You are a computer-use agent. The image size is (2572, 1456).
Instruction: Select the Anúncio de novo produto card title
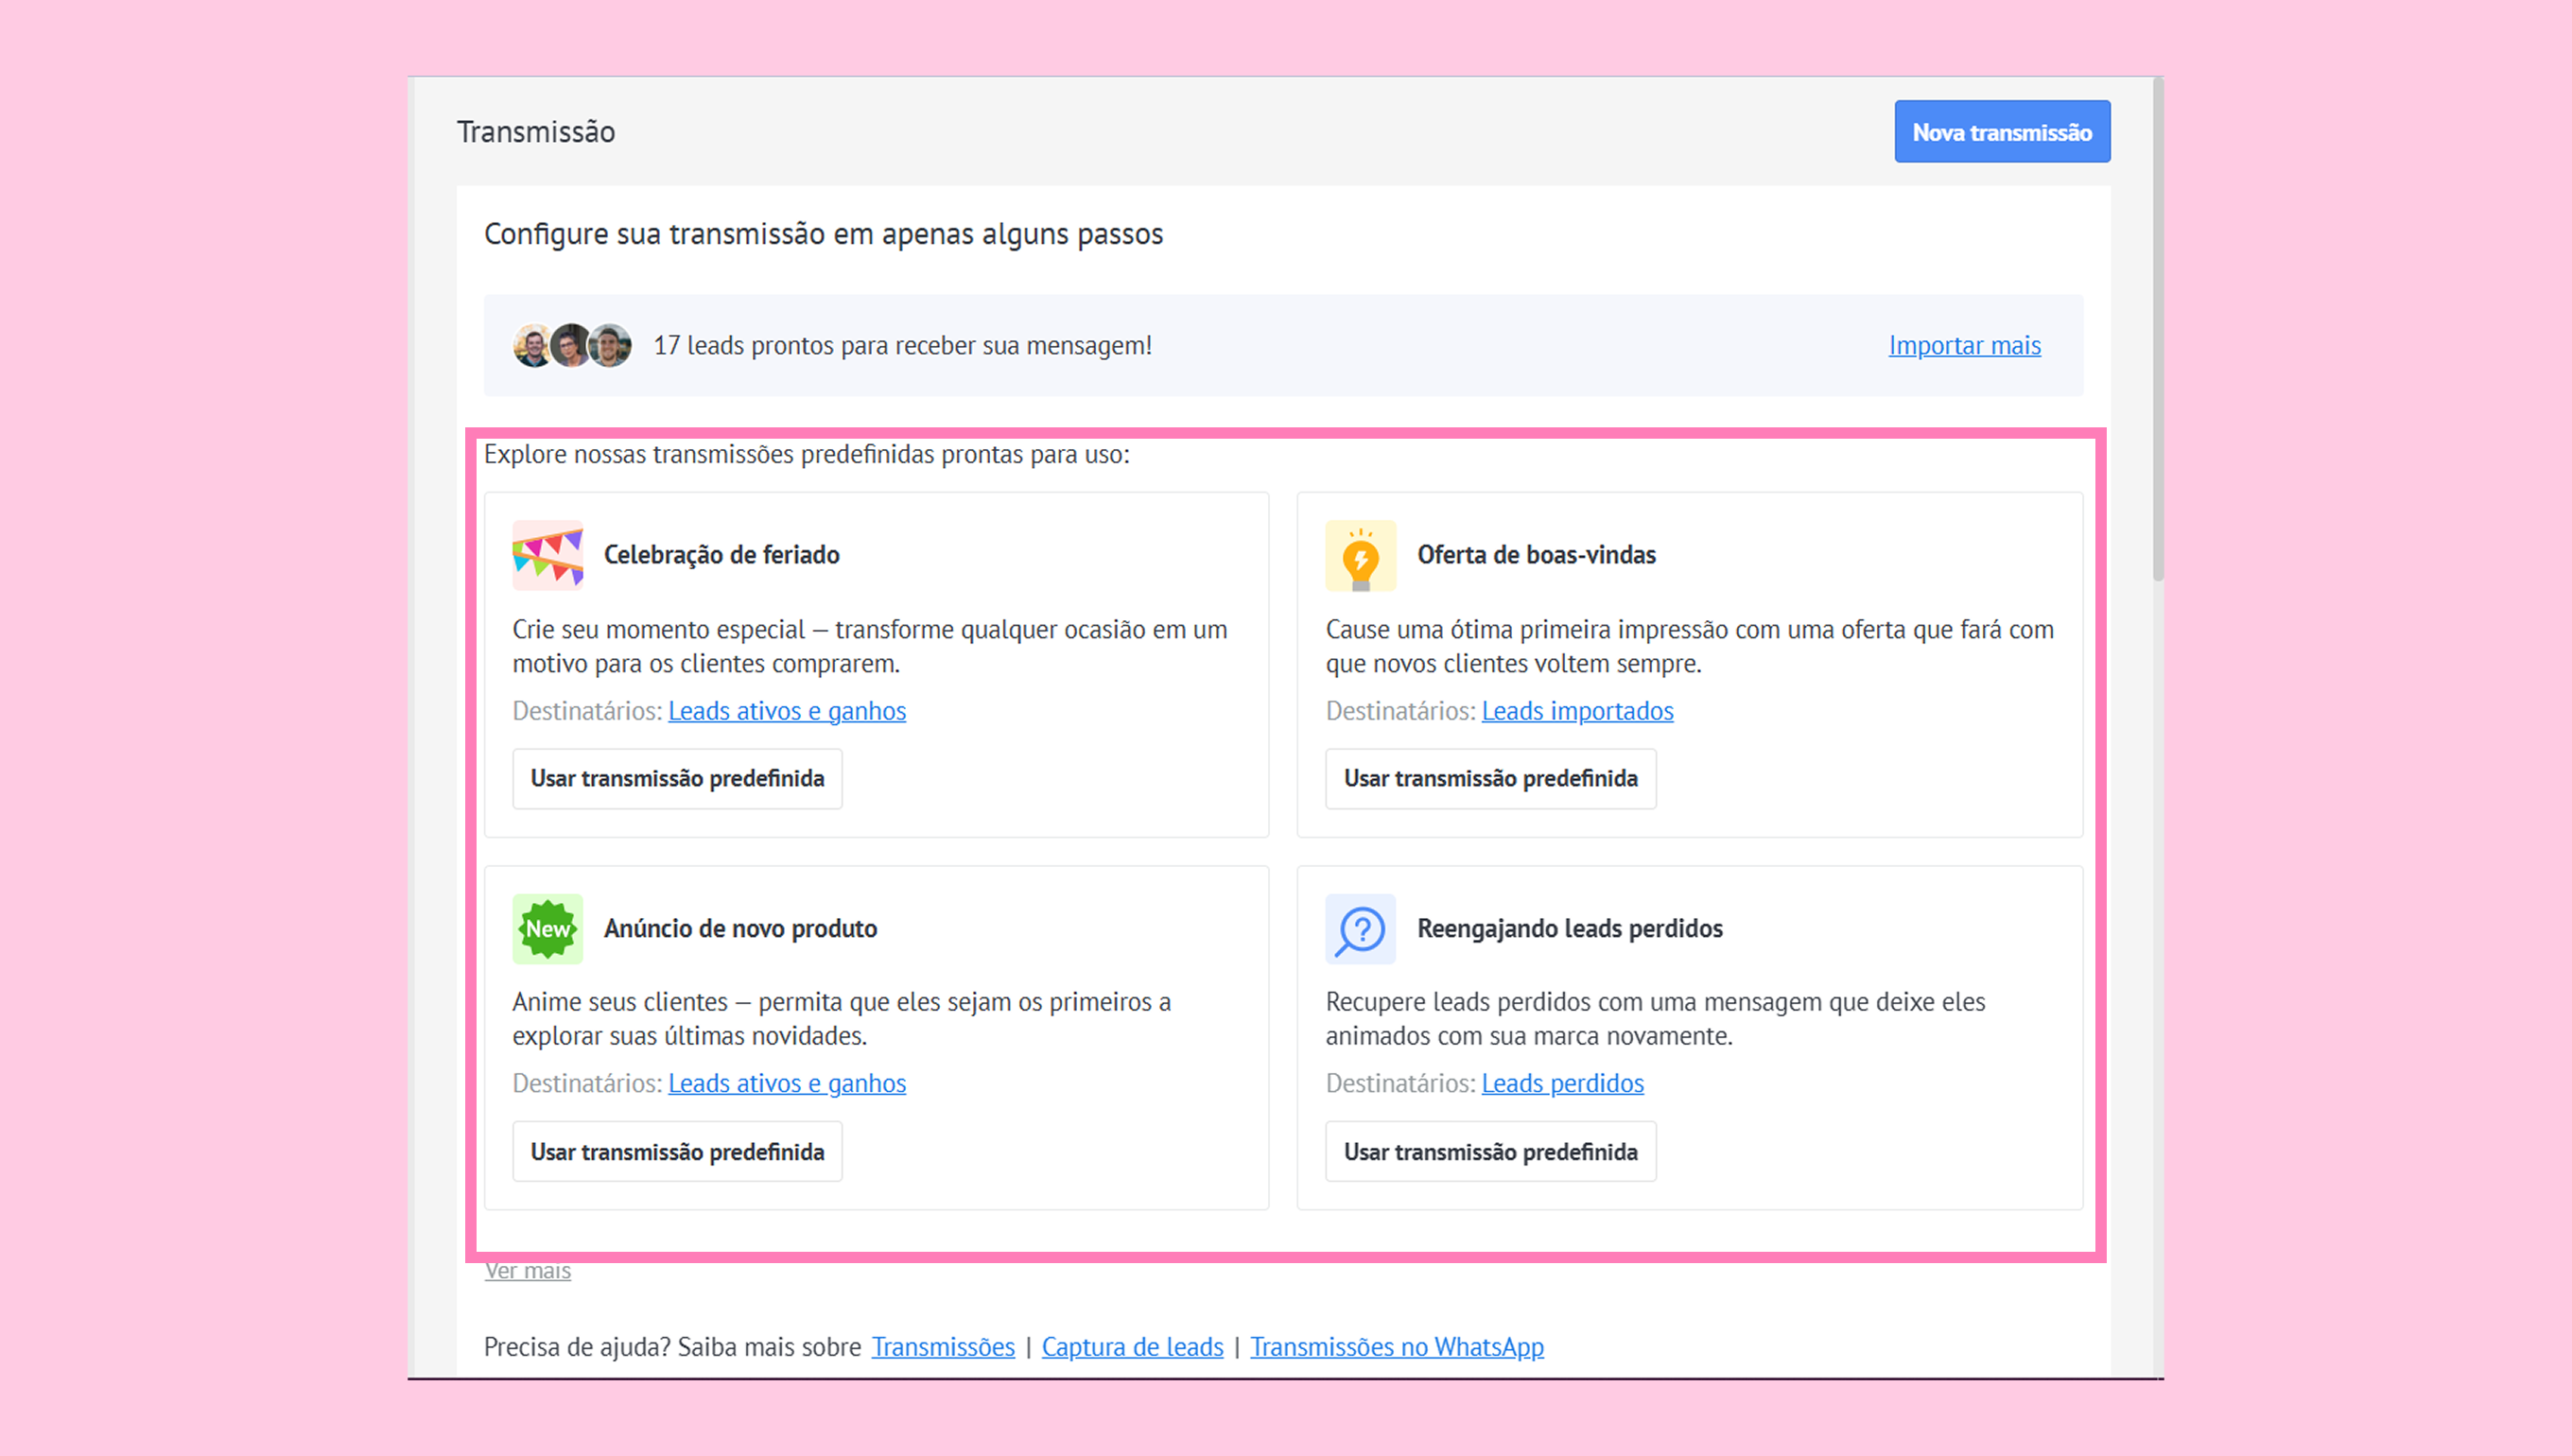(740, 928)
